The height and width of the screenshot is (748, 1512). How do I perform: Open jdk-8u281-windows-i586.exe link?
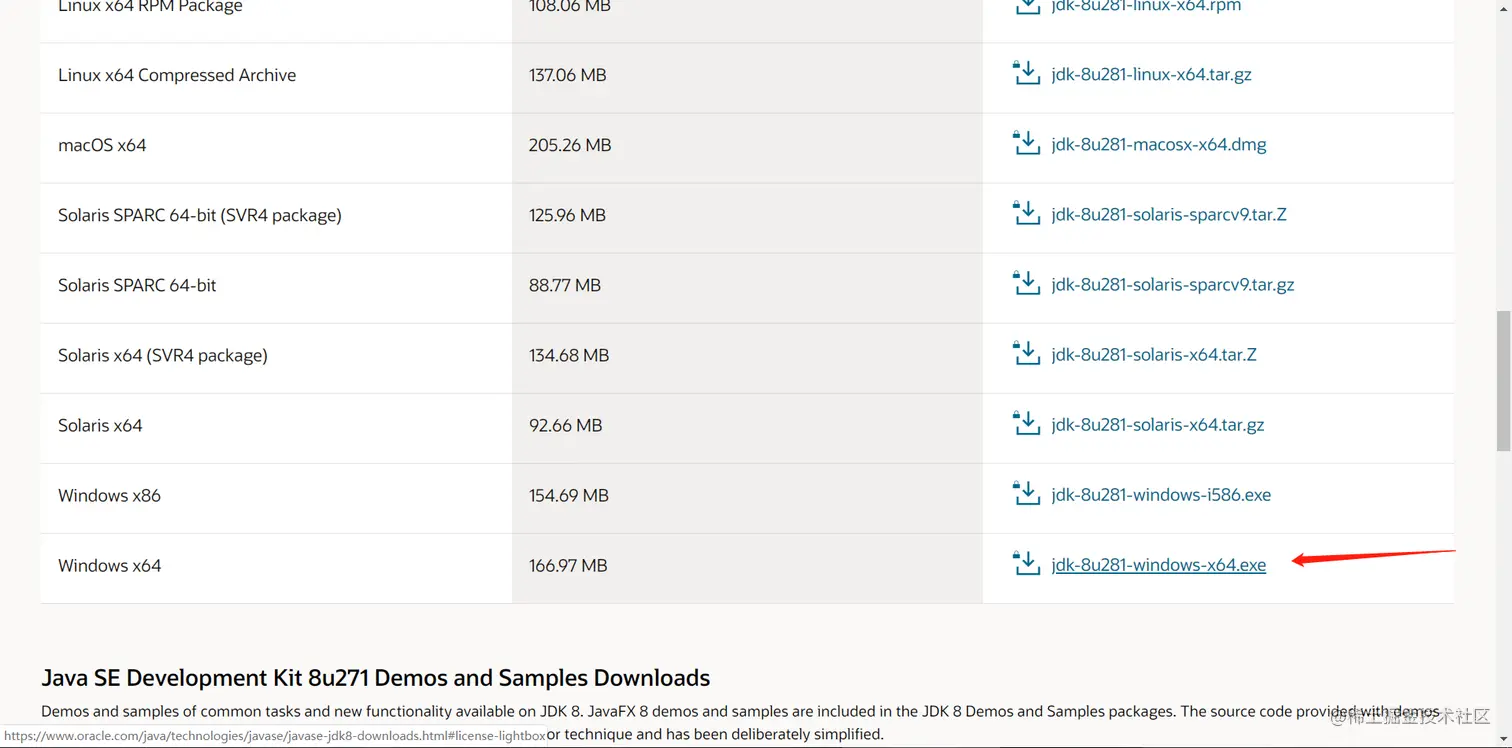(x=1161, y=495)
